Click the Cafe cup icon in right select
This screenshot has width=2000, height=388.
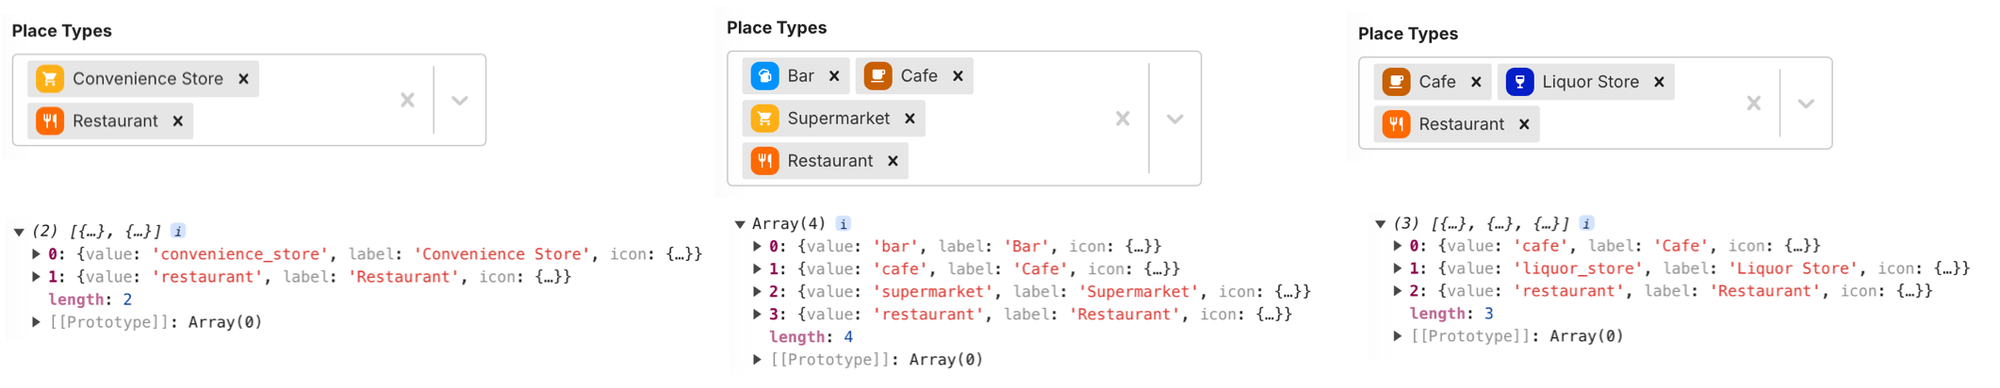tap(1396, 82)
